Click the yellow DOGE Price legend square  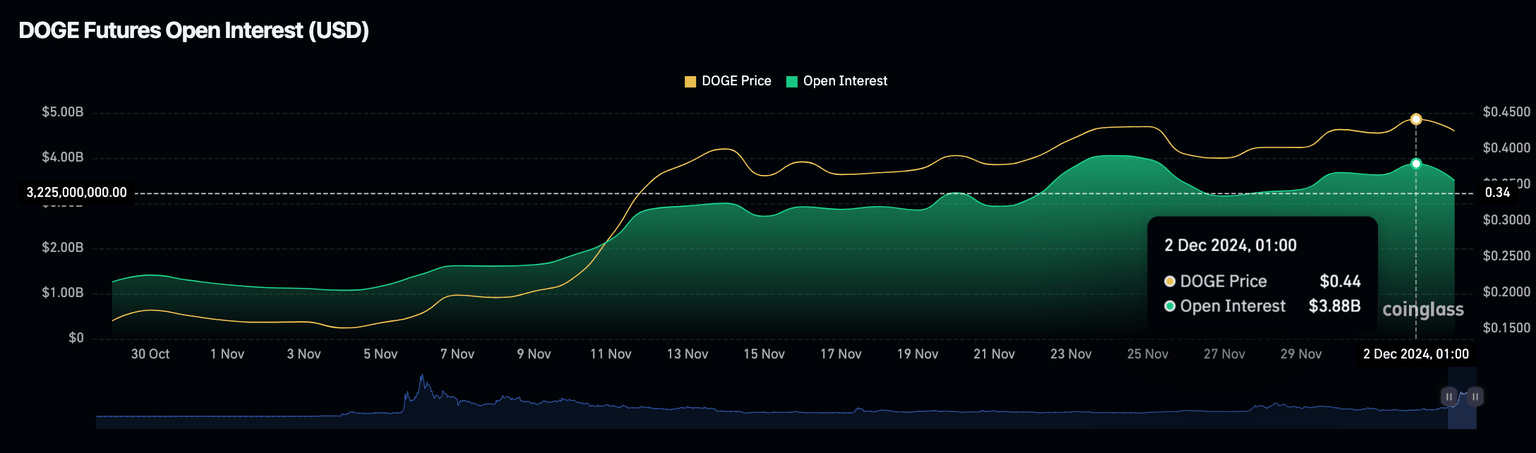click(x=690, y=81)
